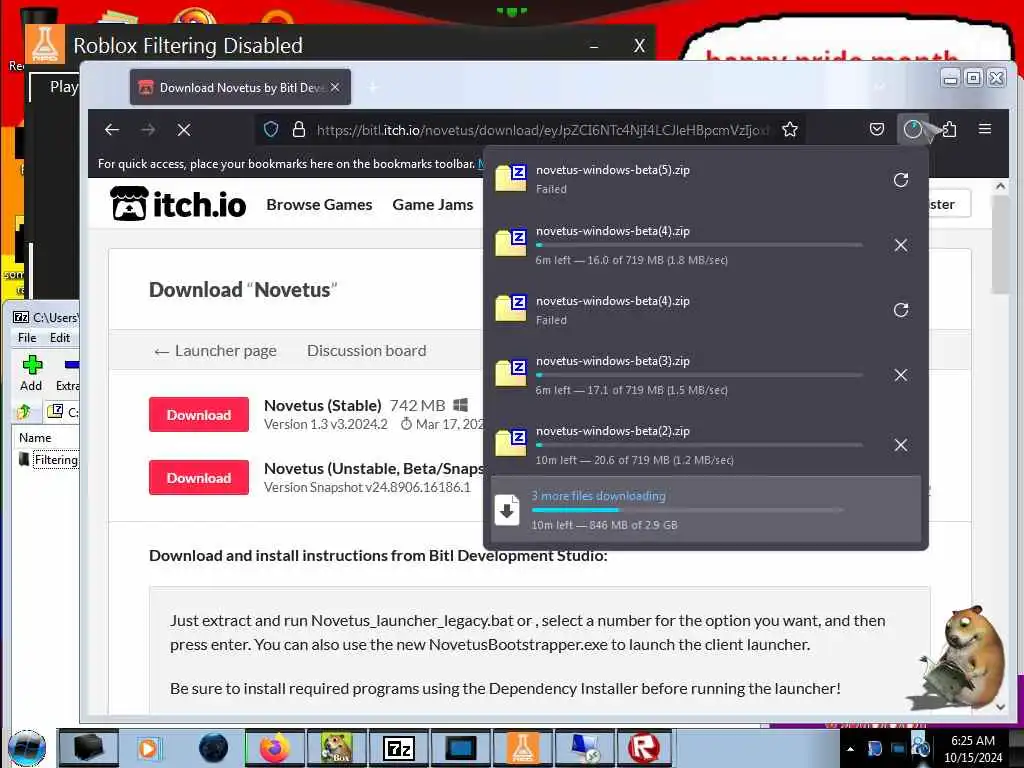Screen dimensions: 1024x768
Task: Download Novetus Unstable Beta snapshot
Action: 199,477
